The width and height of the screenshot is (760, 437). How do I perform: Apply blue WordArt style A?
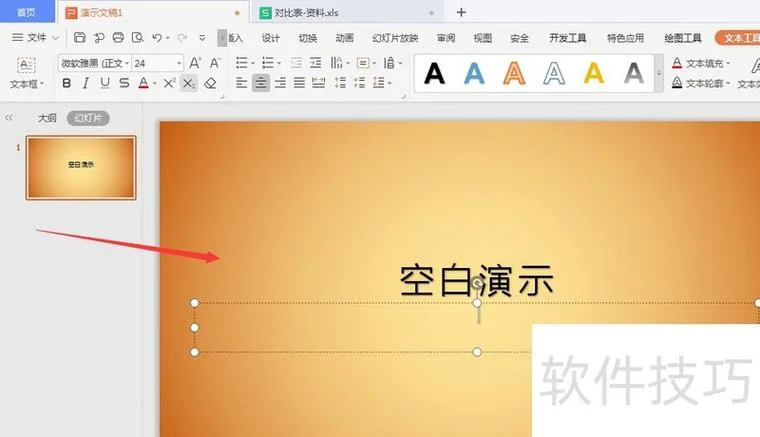(x=474, y=74)
